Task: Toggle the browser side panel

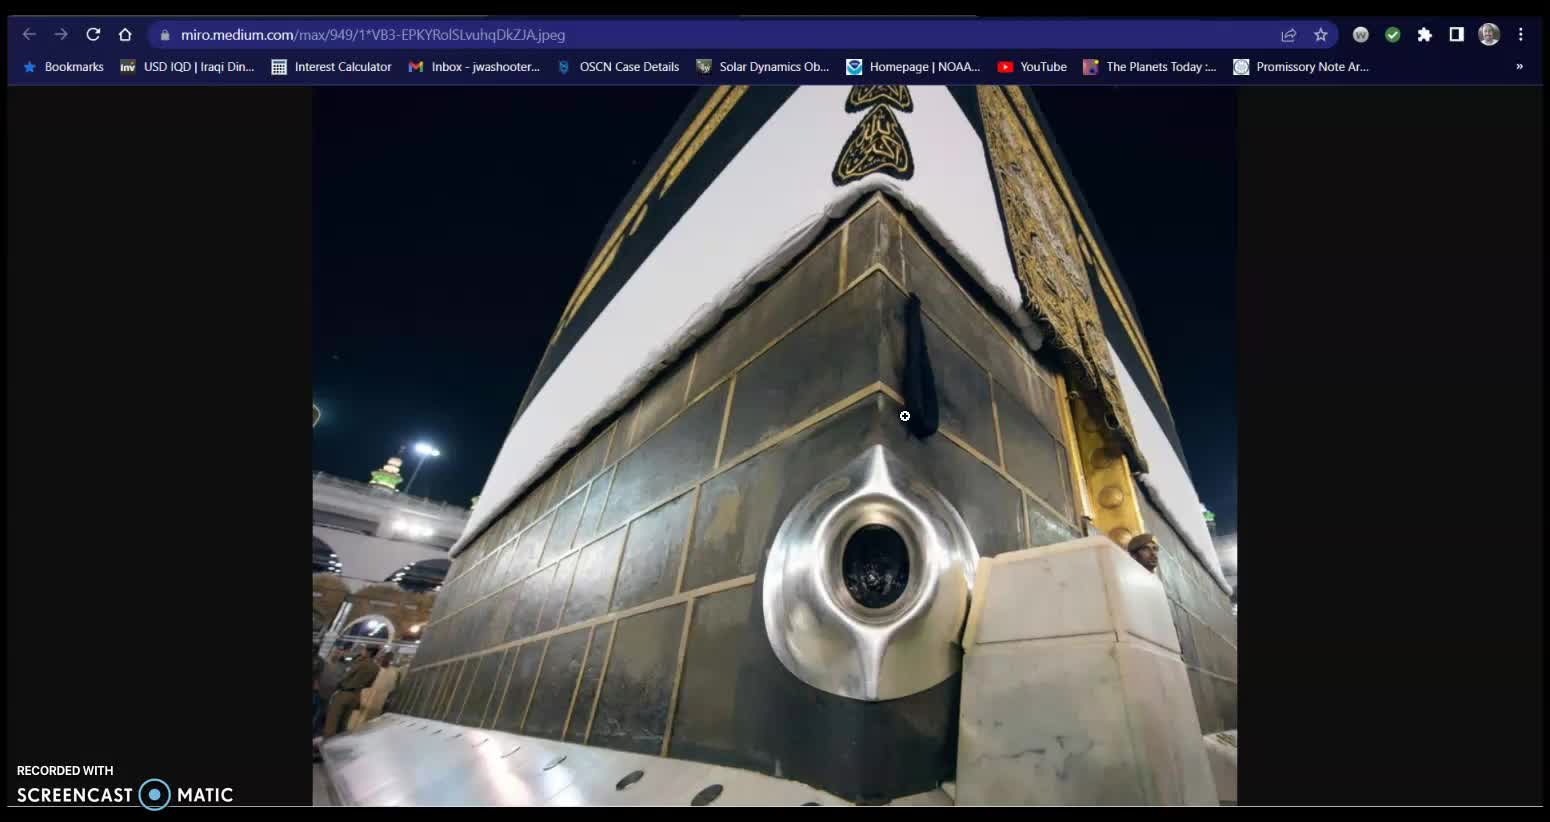Action: point(1457,35)
